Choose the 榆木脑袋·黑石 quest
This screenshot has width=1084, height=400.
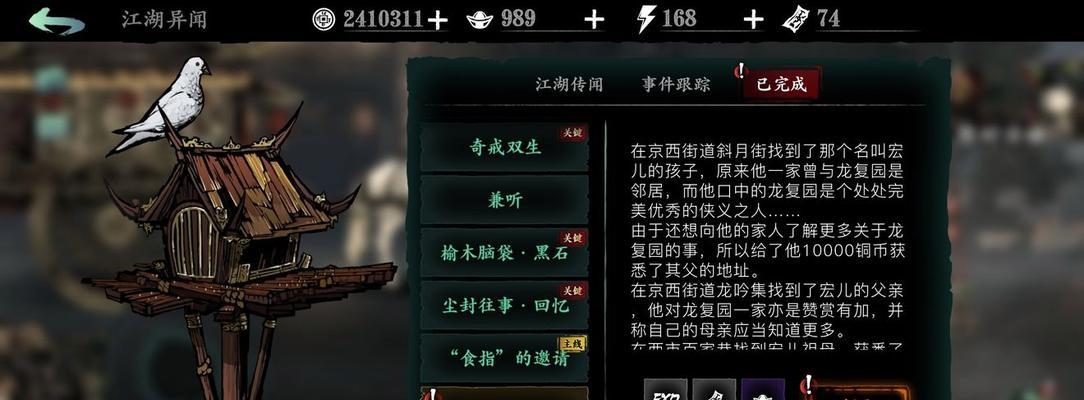505,253
